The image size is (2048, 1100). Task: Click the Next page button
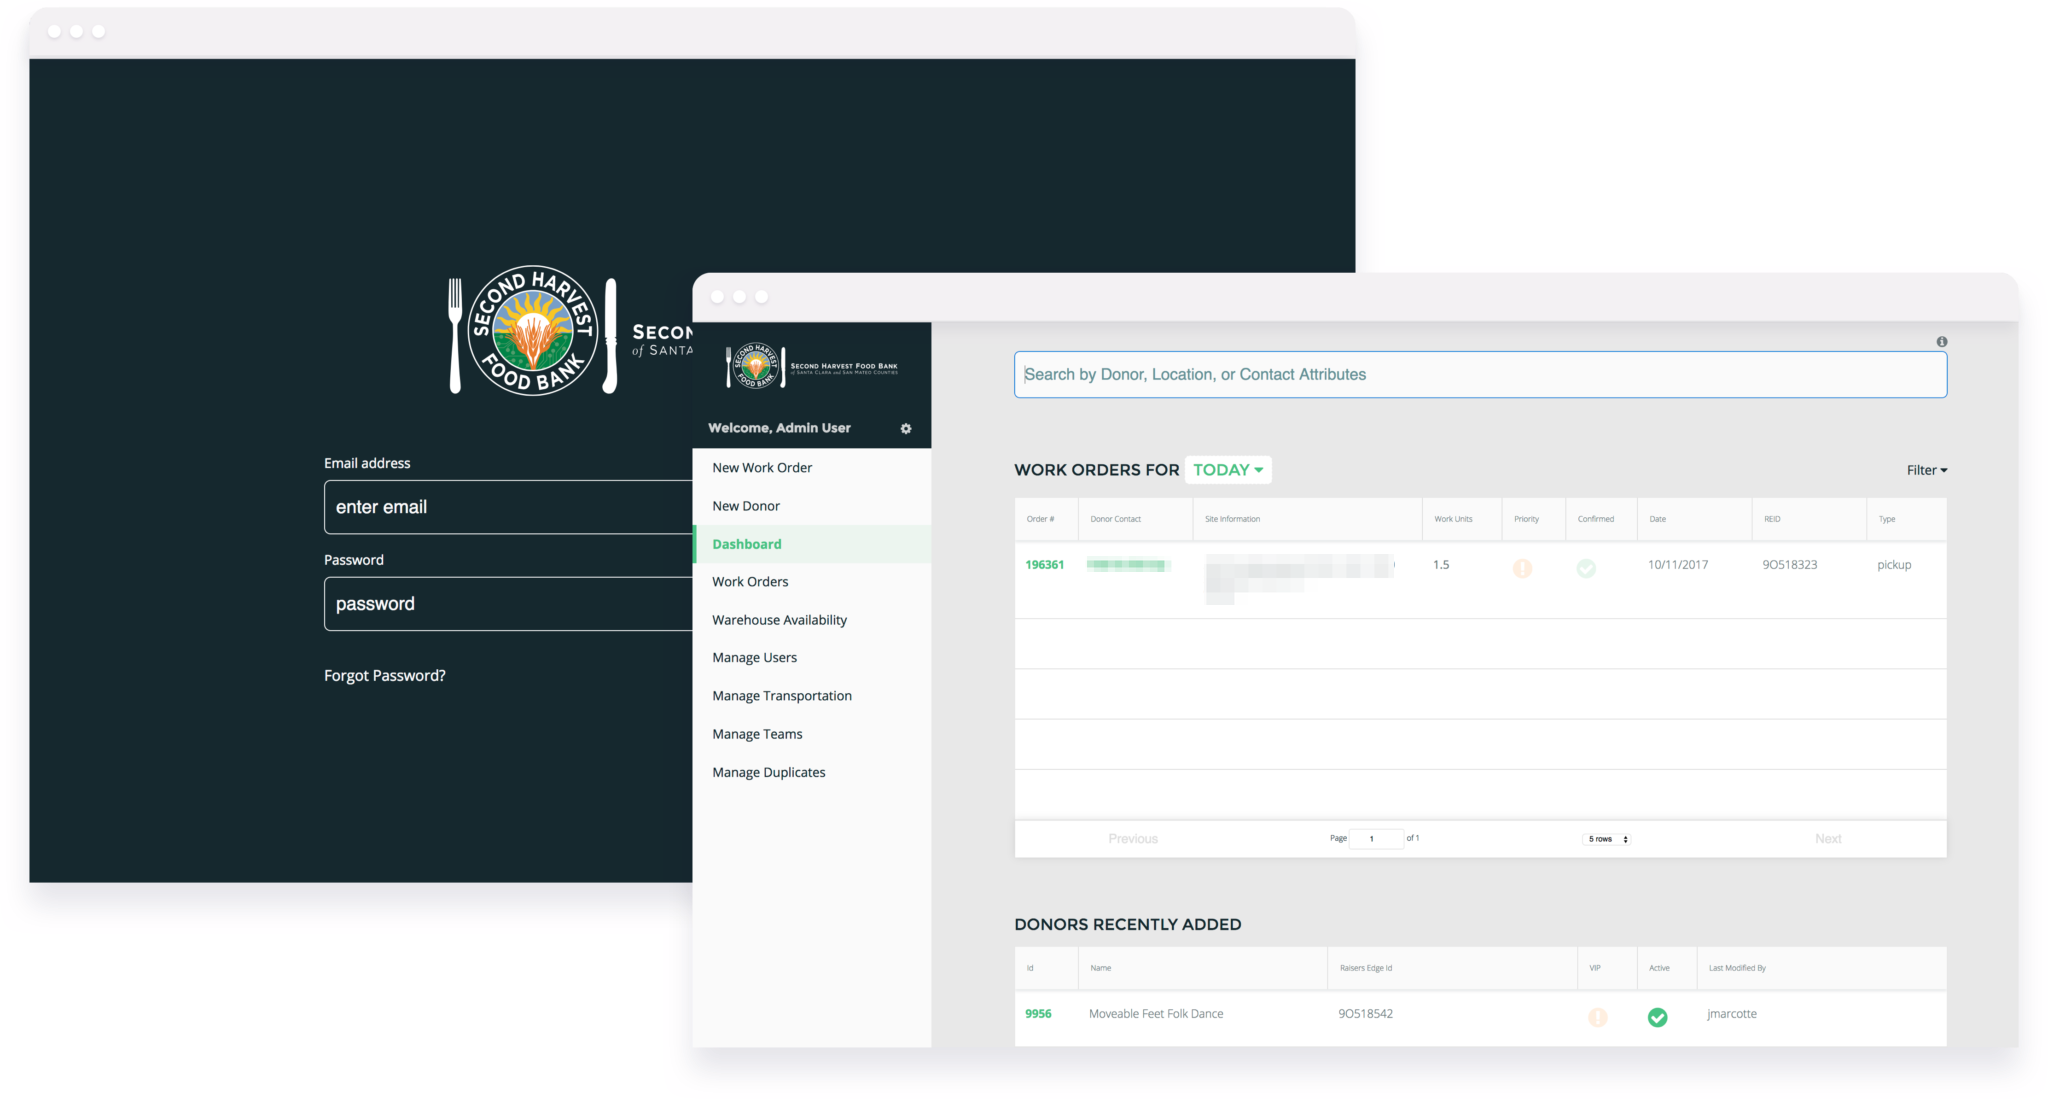click(x=1828, y=839)
